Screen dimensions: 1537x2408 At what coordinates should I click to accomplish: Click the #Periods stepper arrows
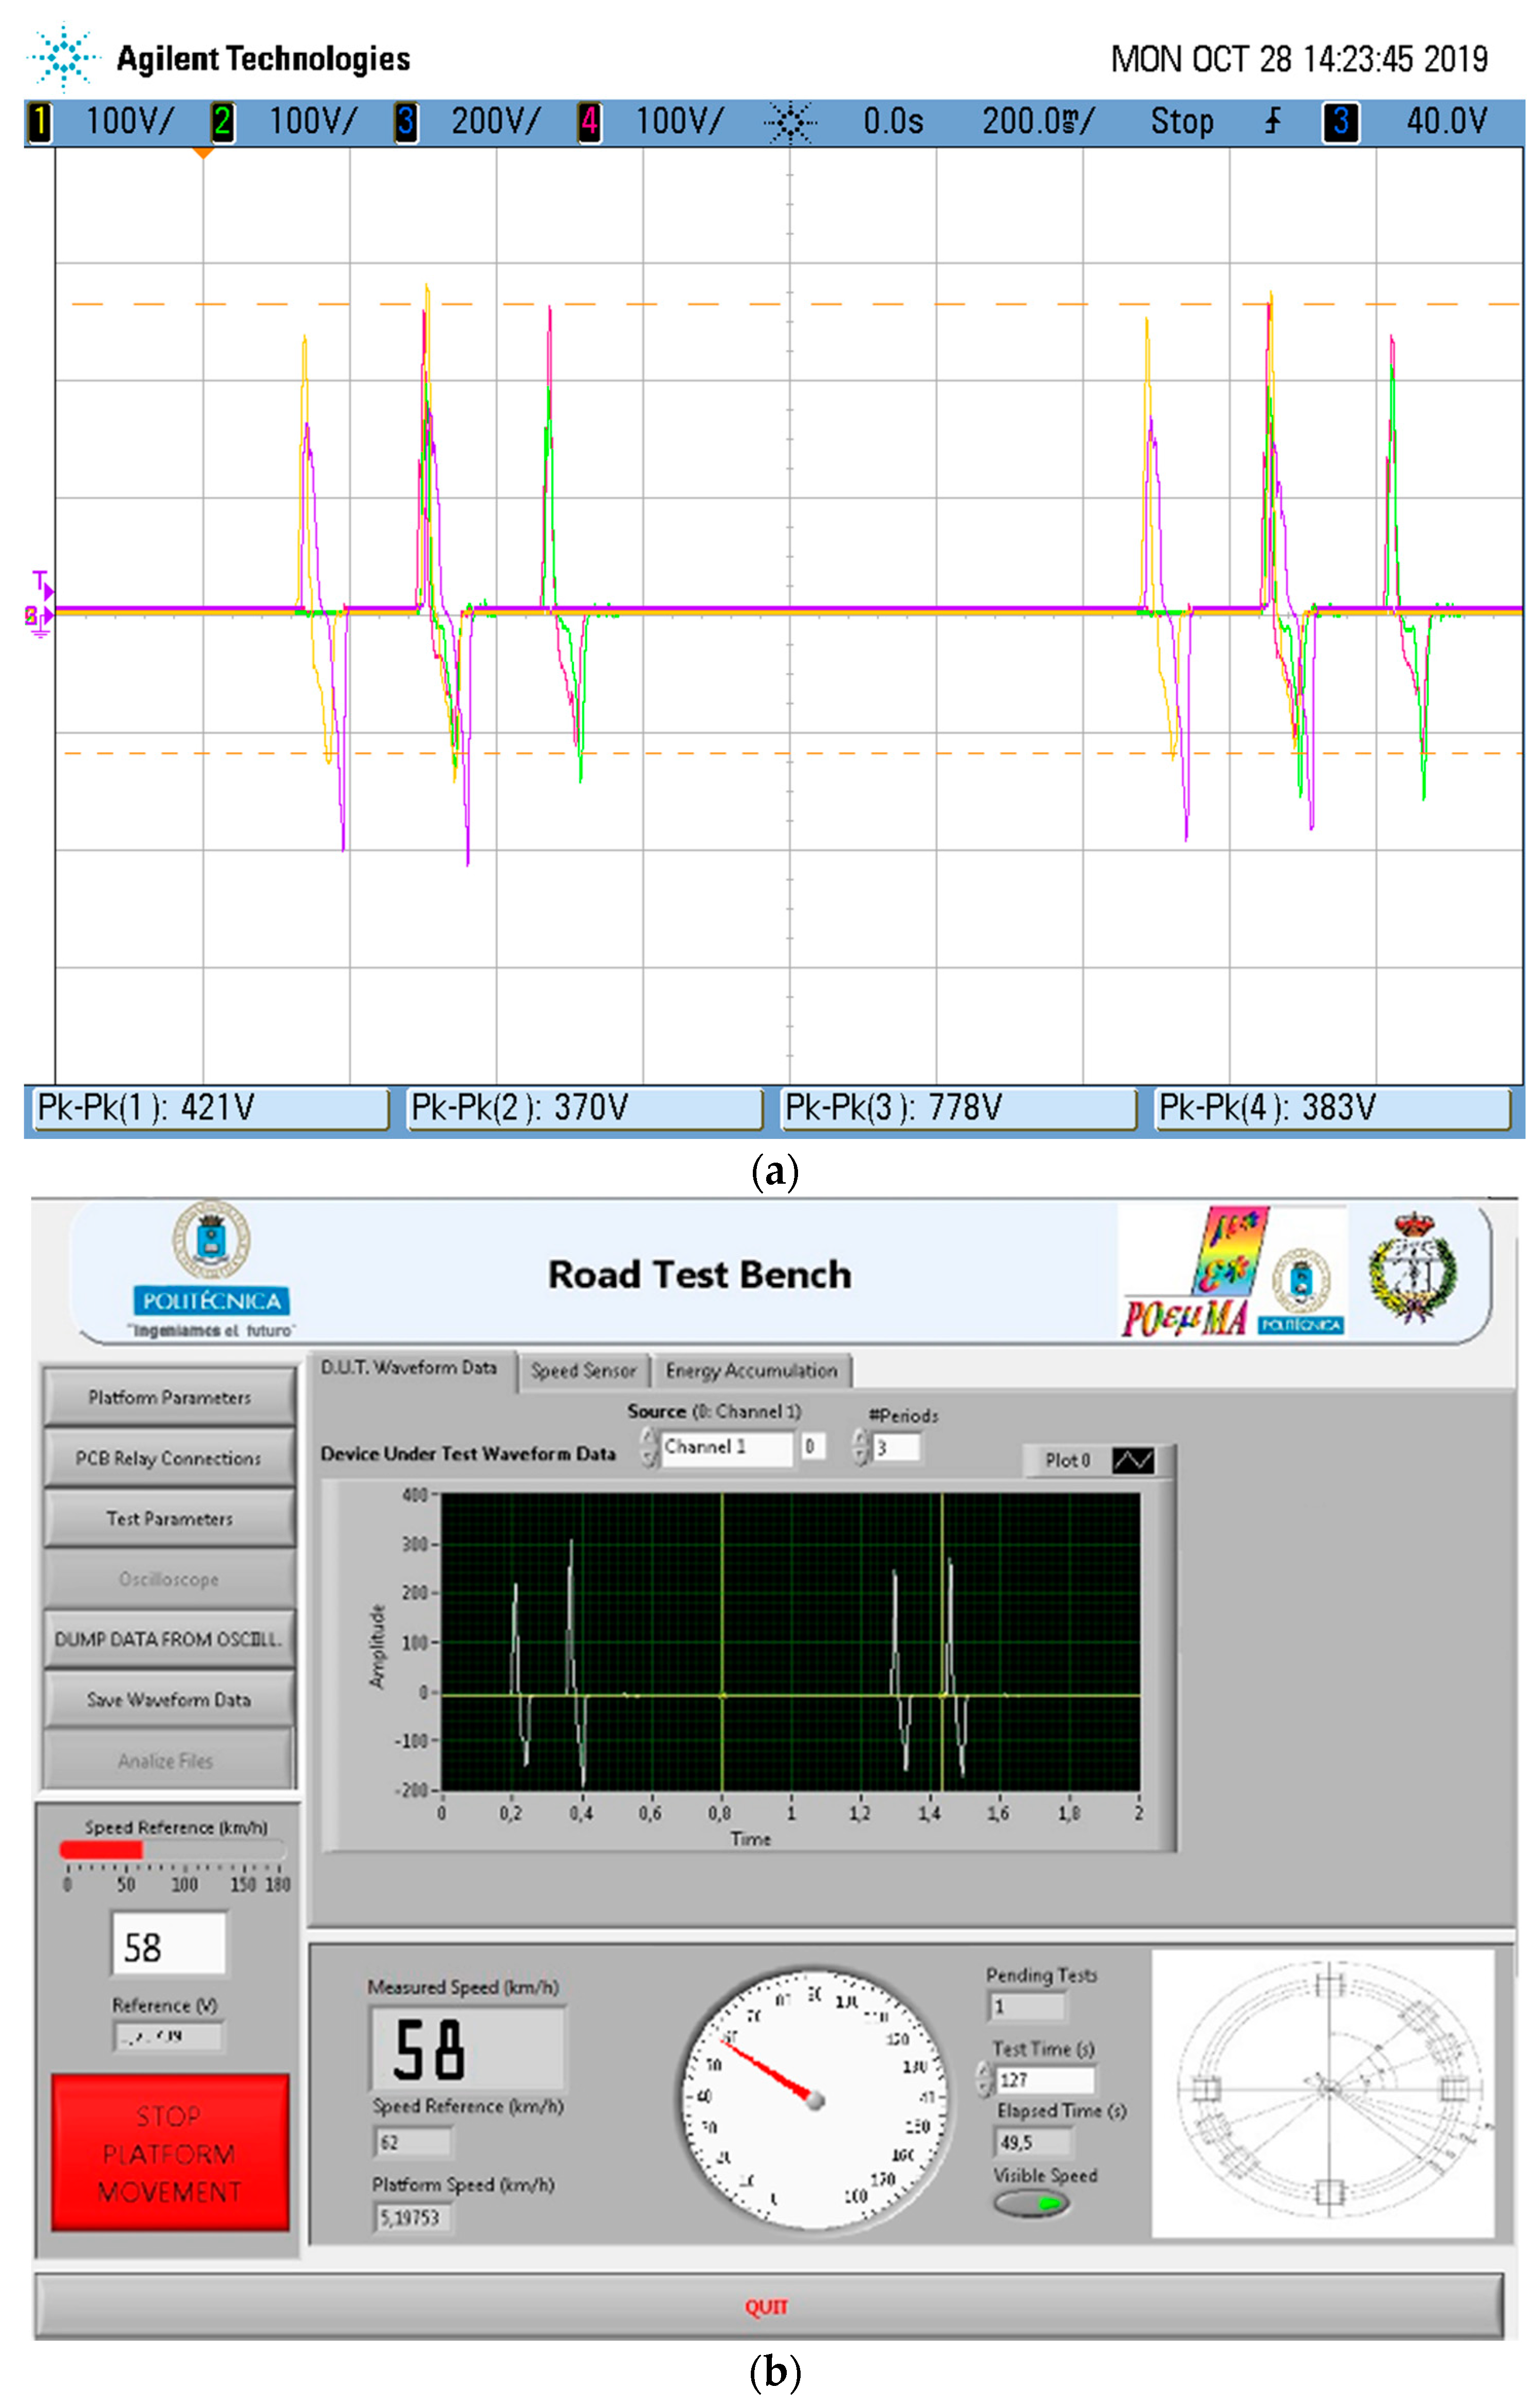860,1447
